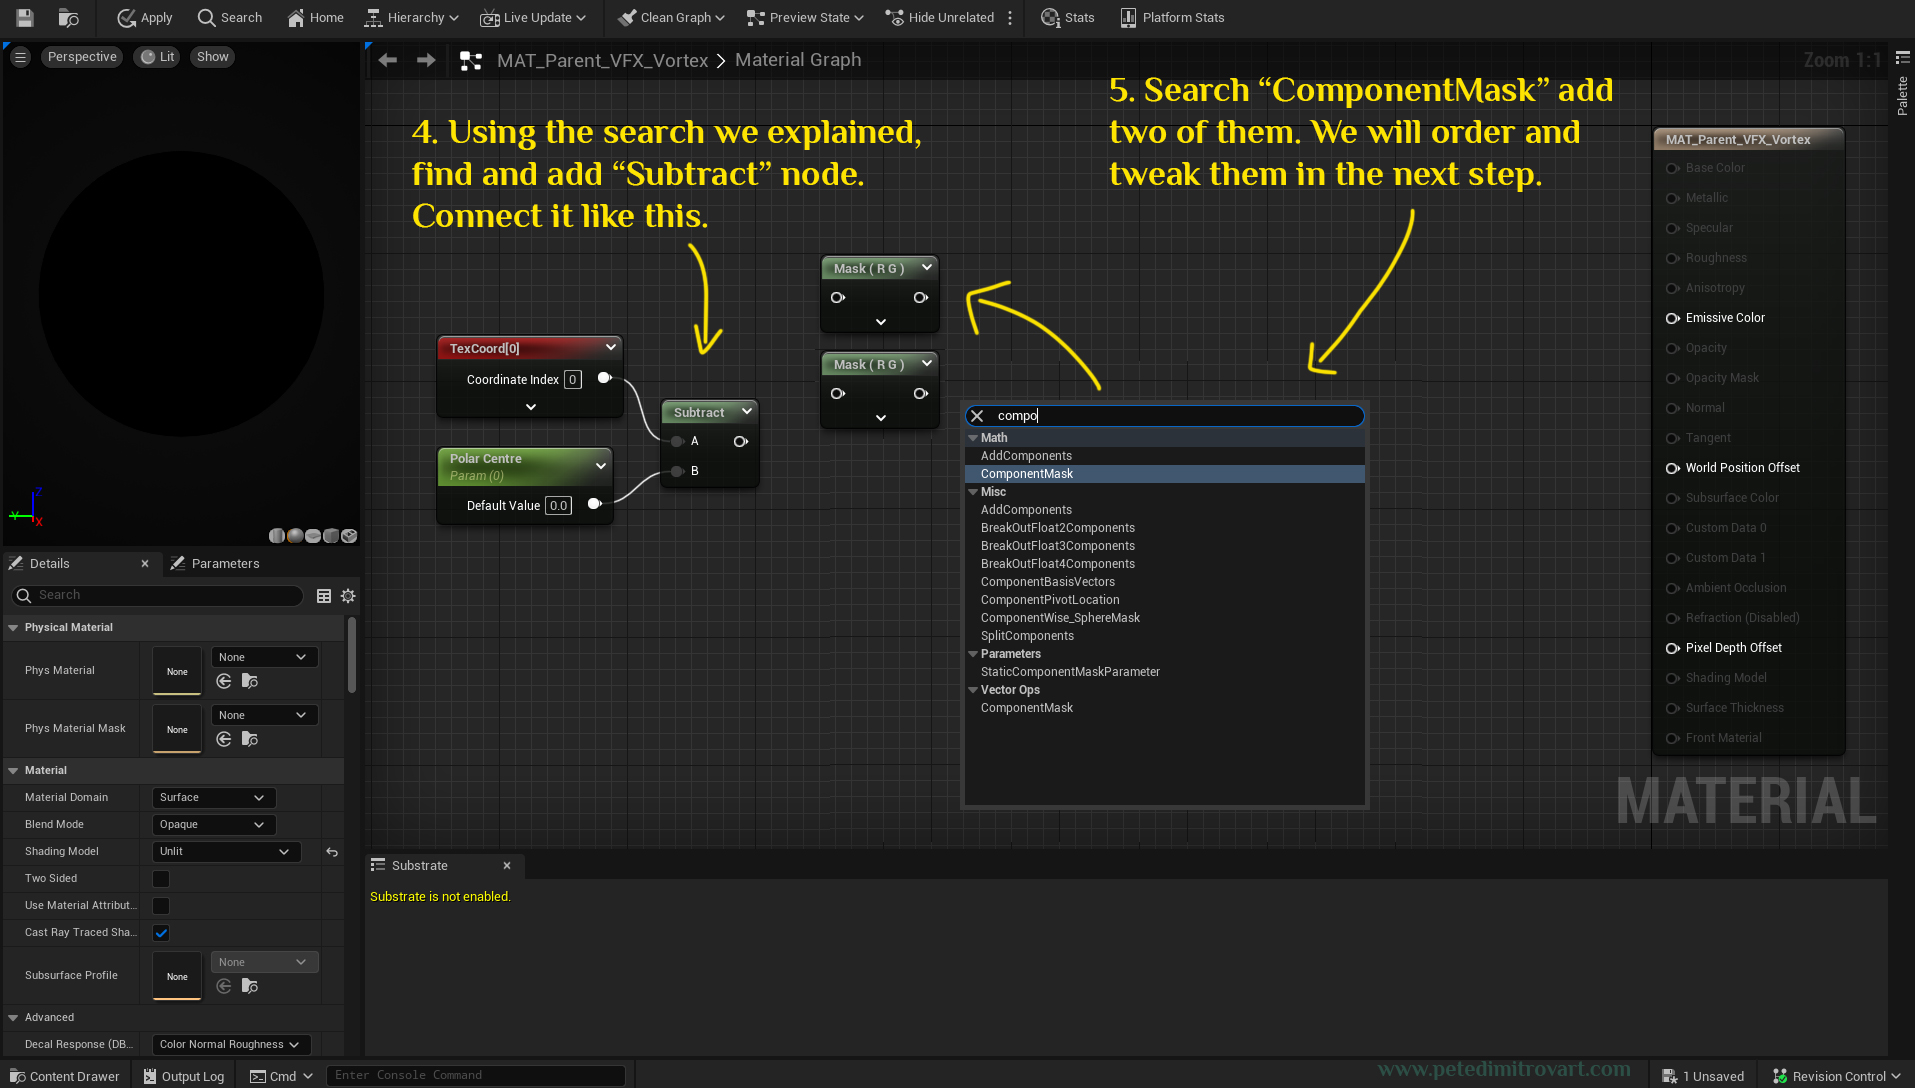
Task: Select ComponentPivotLocation entry
Action: coord(1165,600)
